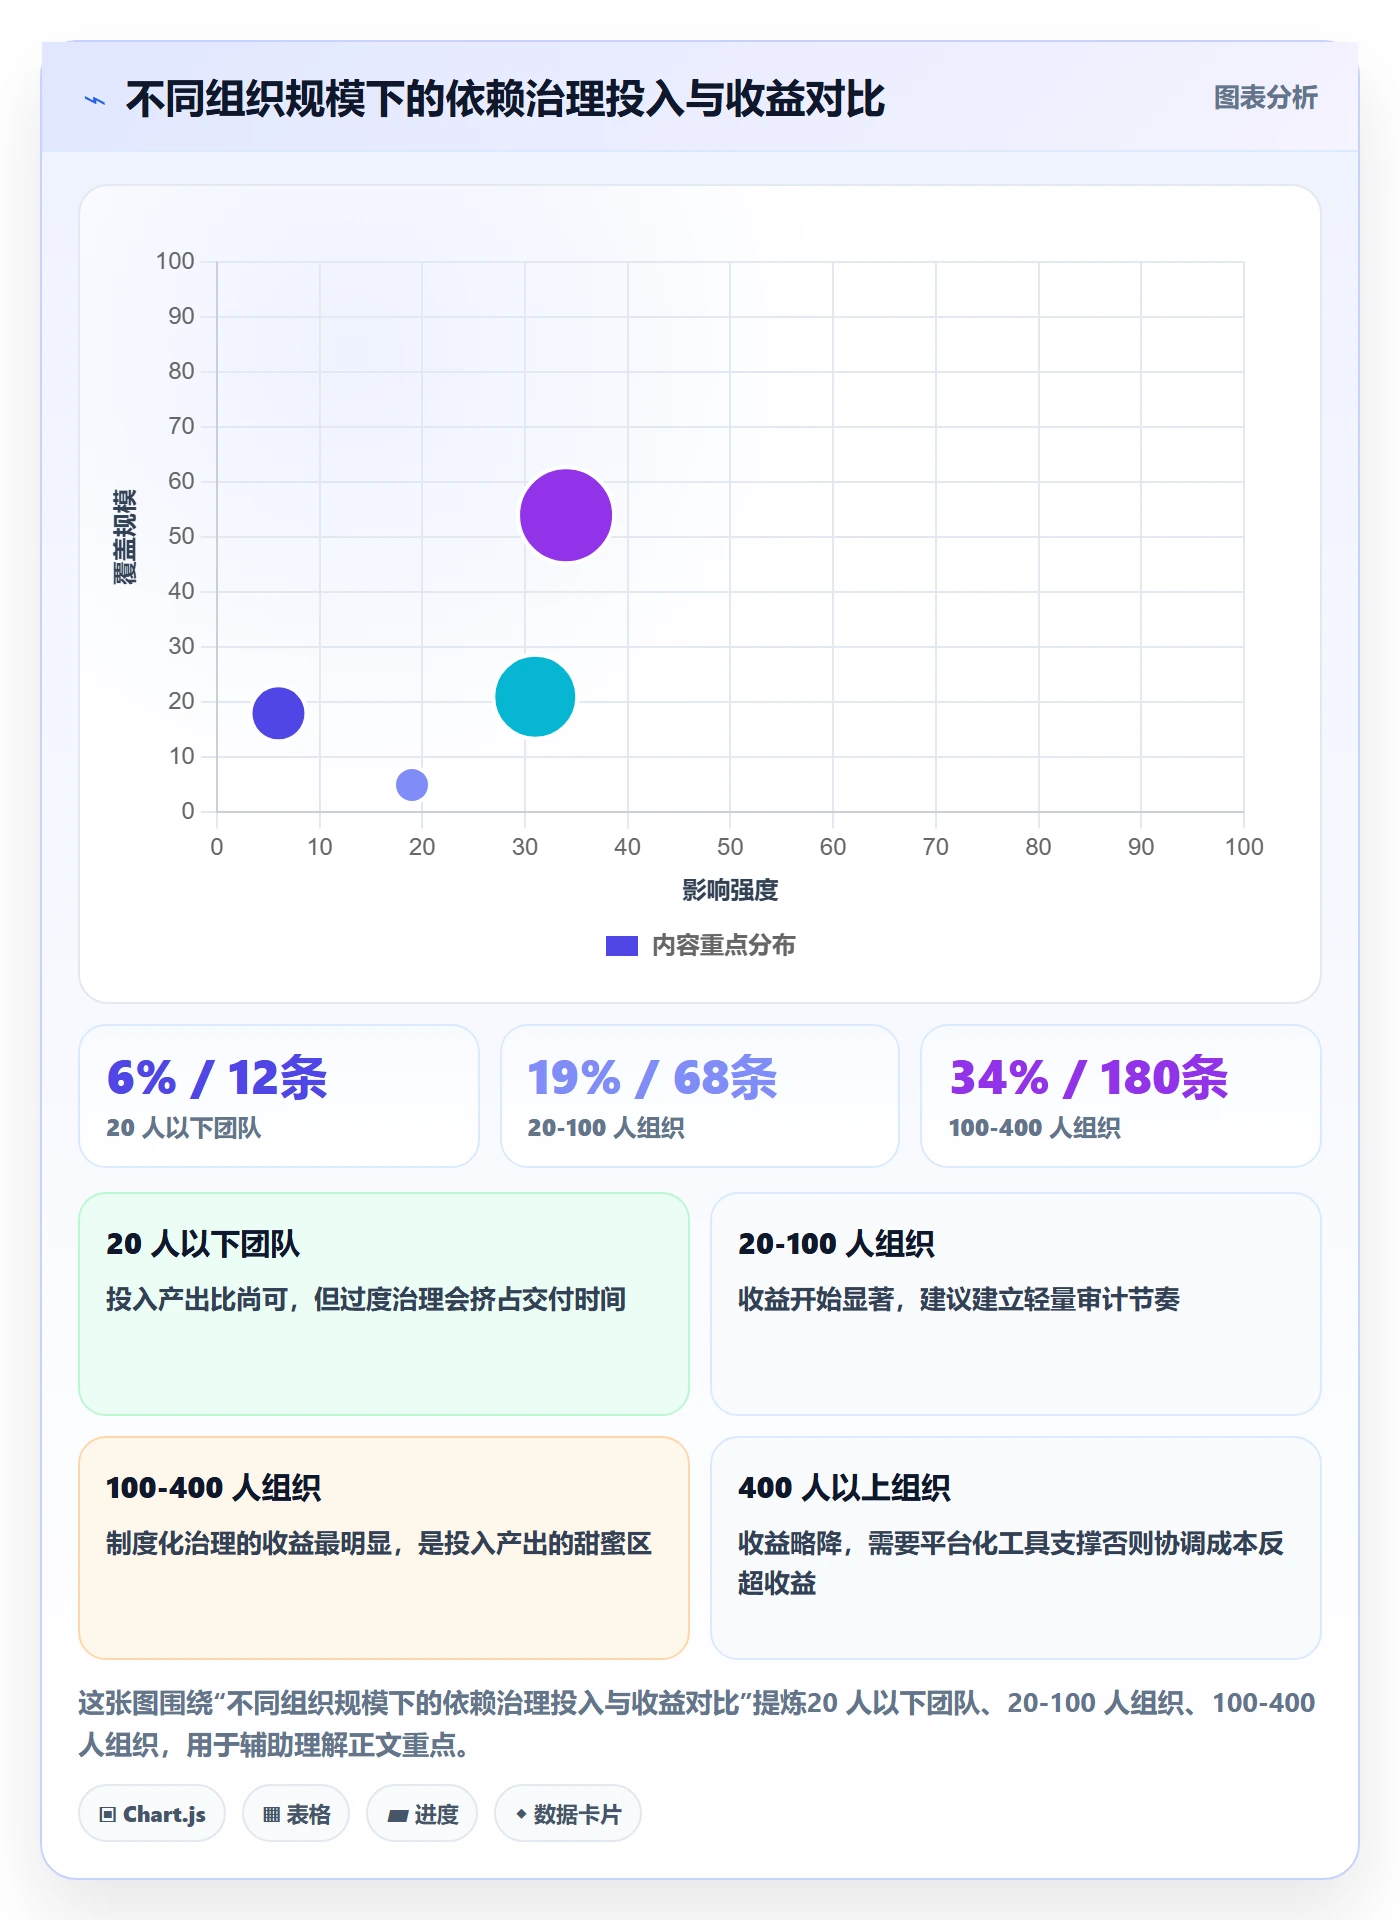Viewport: 1400px width, 1920px height.
Task: Click the 图表分析 label in the header
Action: tap(1265, 98)
